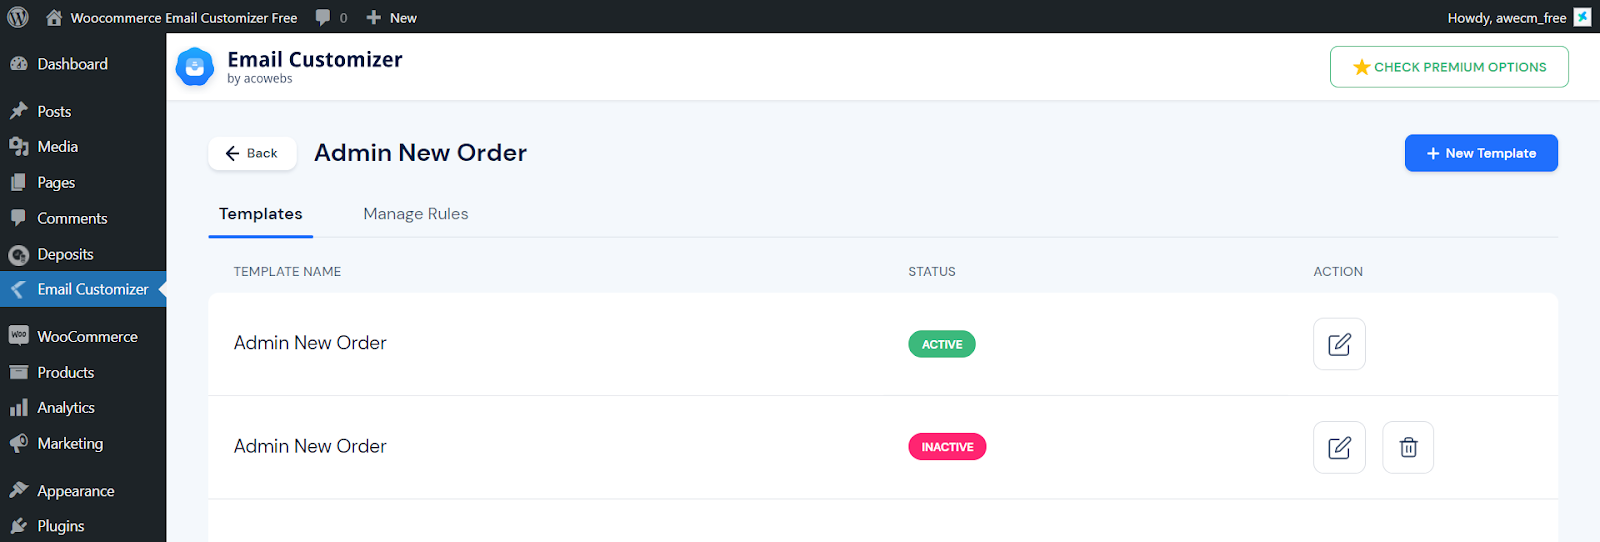Click inactive row Admin New Order name
The image size is (1600, 542).
click(x=310, y=446)
